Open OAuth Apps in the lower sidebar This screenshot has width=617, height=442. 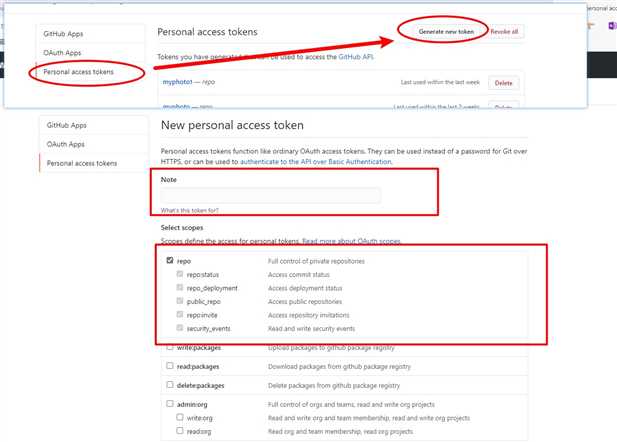(x=65, y=144)
